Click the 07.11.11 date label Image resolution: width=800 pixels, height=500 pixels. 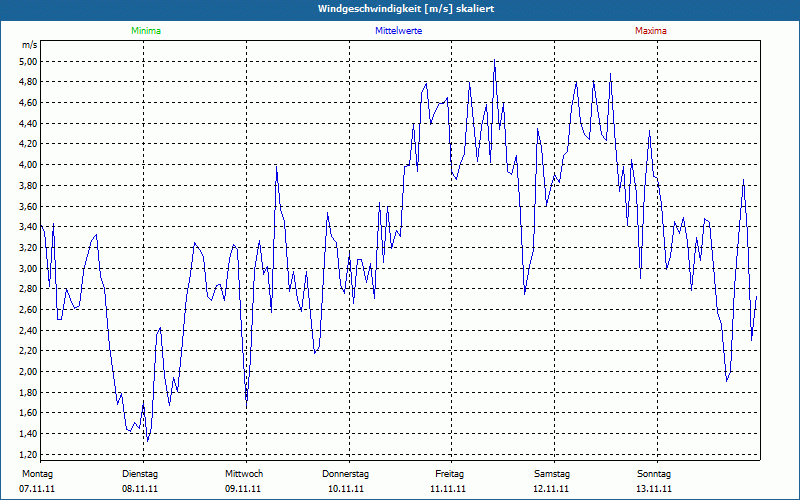coord(37,489)
